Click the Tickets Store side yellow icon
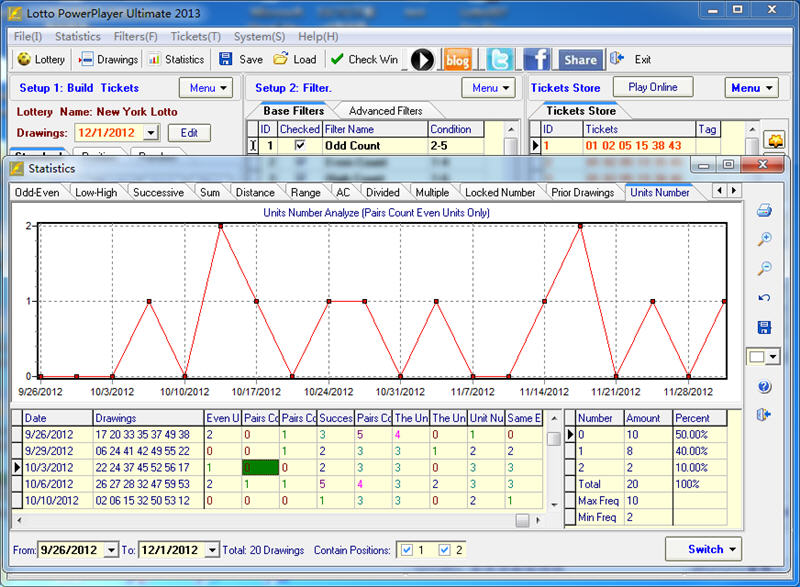Image resolution: width=800 pixels, height=587 pixels. [x=775, y=140]
